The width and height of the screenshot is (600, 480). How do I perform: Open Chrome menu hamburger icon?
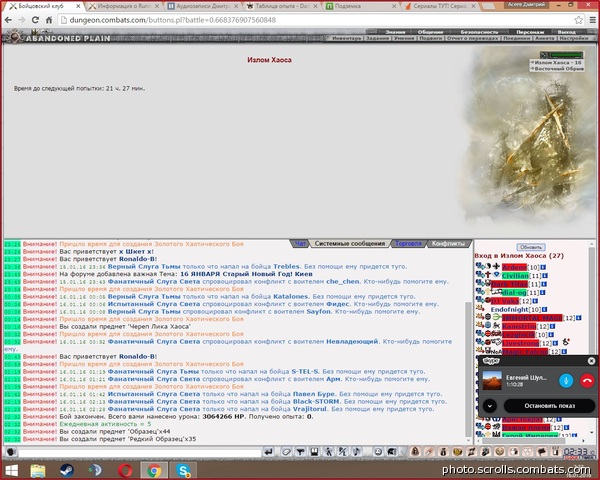tap(592, 20)
